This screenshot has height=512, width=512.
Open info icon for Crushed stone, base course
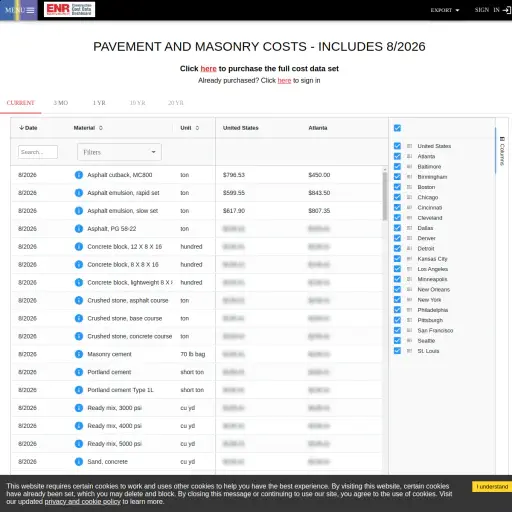(x=79, y=318)
